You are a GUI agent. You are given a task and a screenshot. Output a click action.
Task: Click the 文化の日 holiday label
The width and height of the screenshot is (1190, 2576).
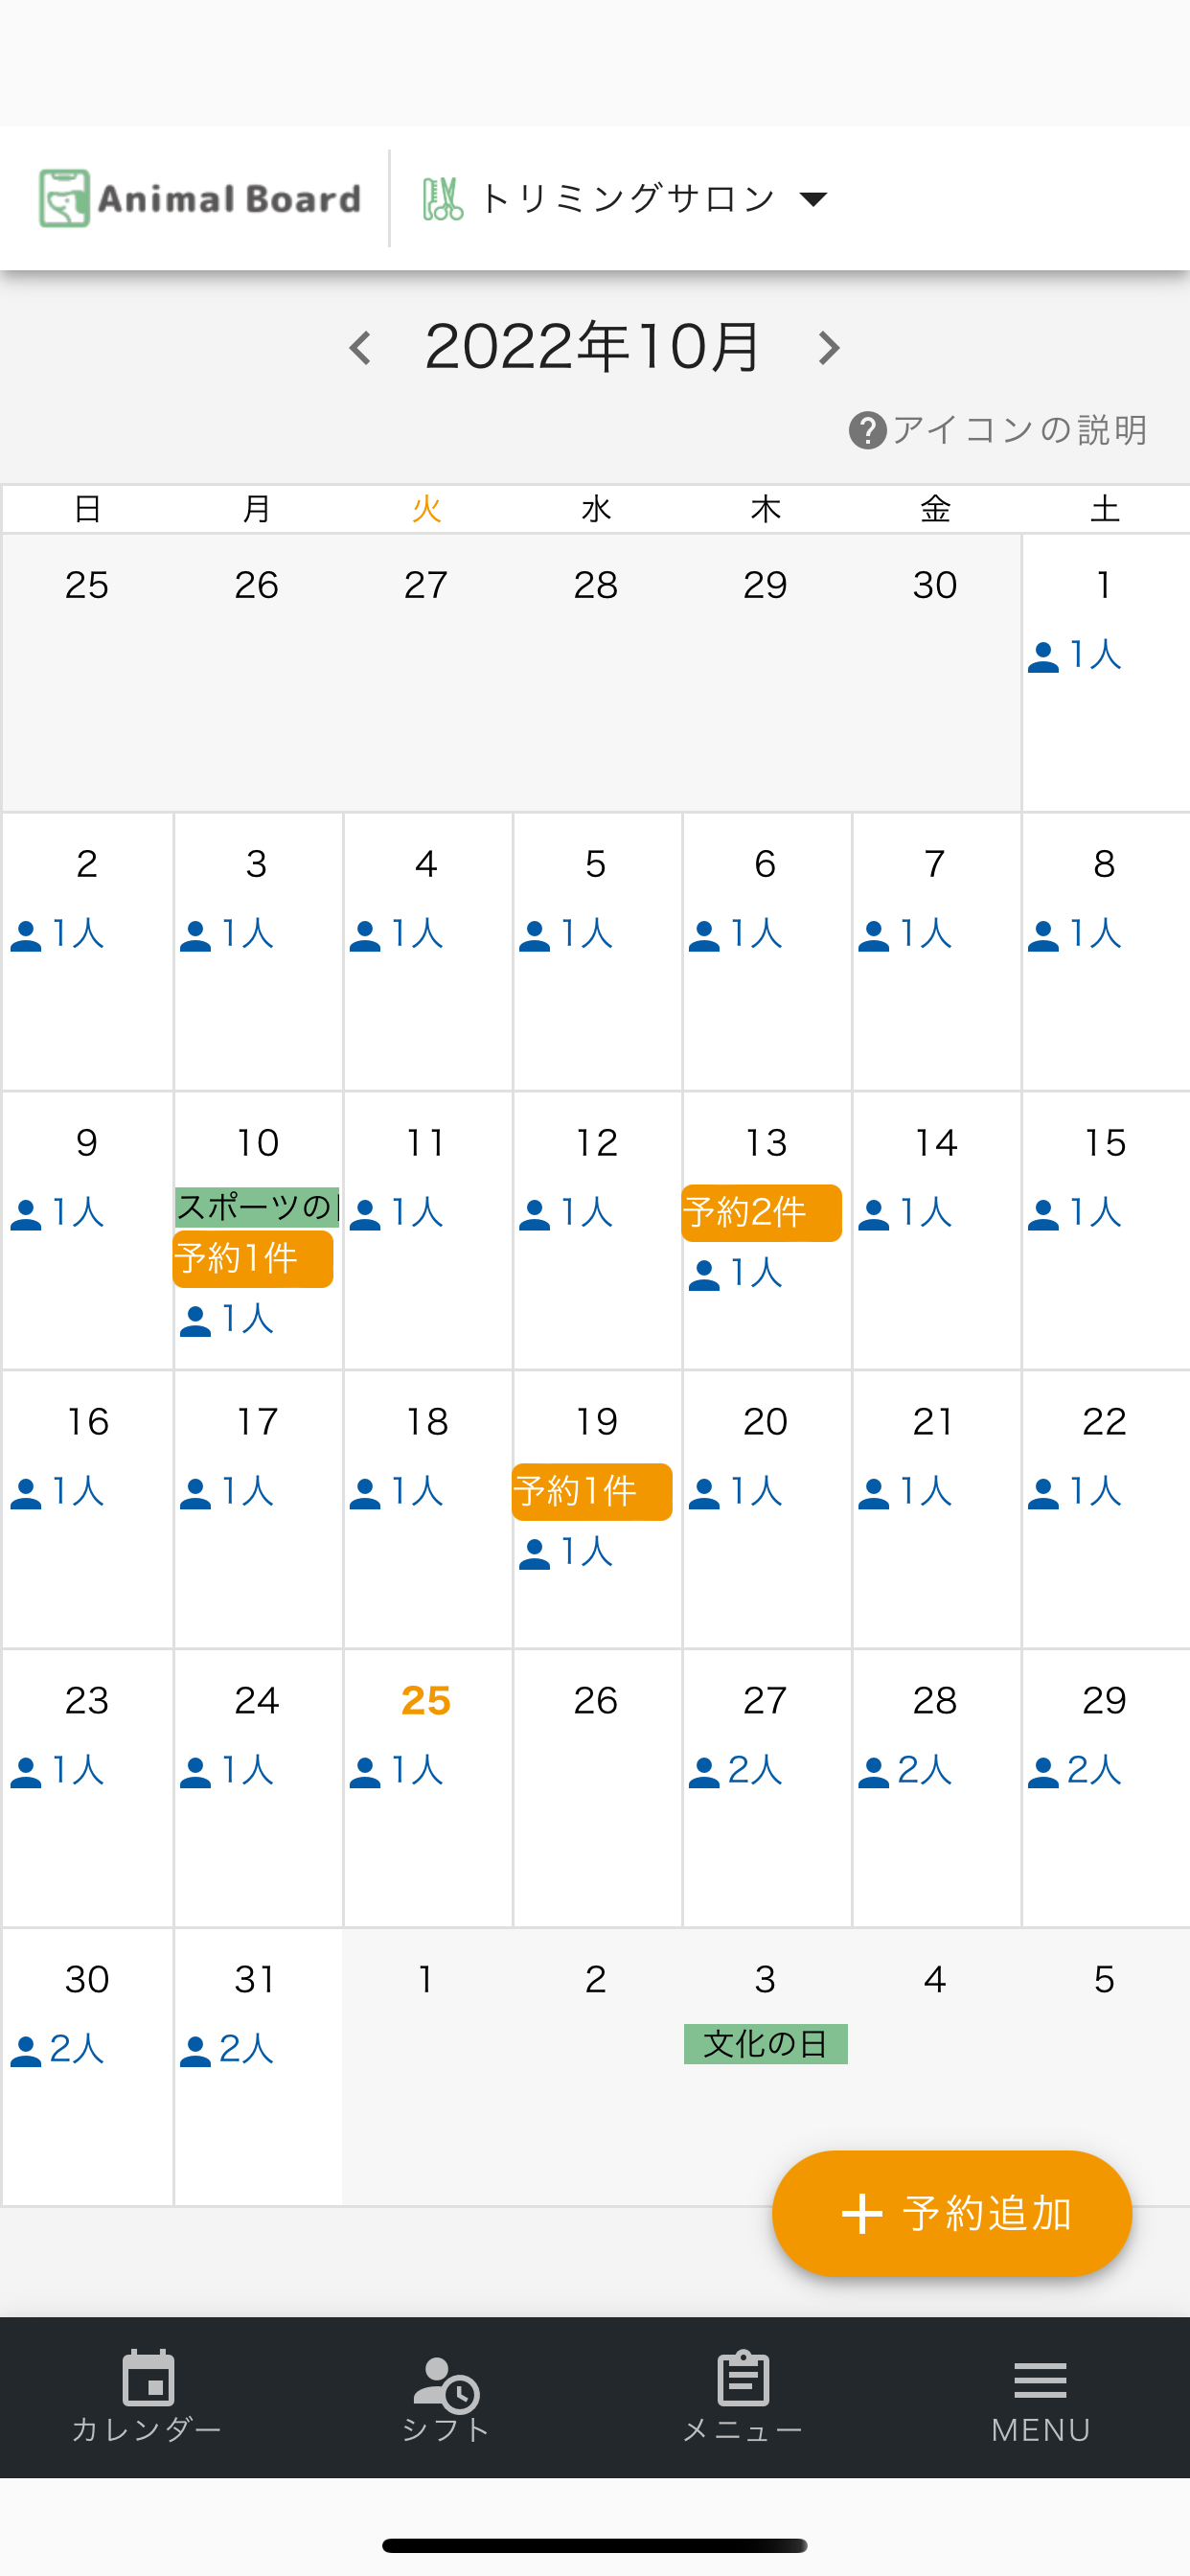(765, 2043)
